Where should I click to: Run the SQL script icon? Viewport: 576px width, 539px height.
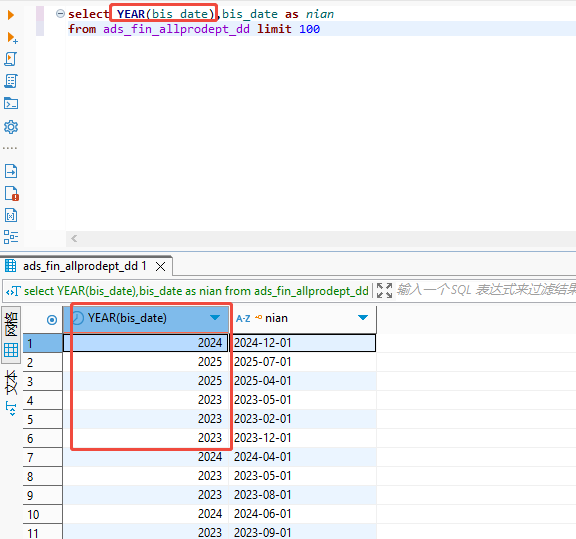(11, 59)
